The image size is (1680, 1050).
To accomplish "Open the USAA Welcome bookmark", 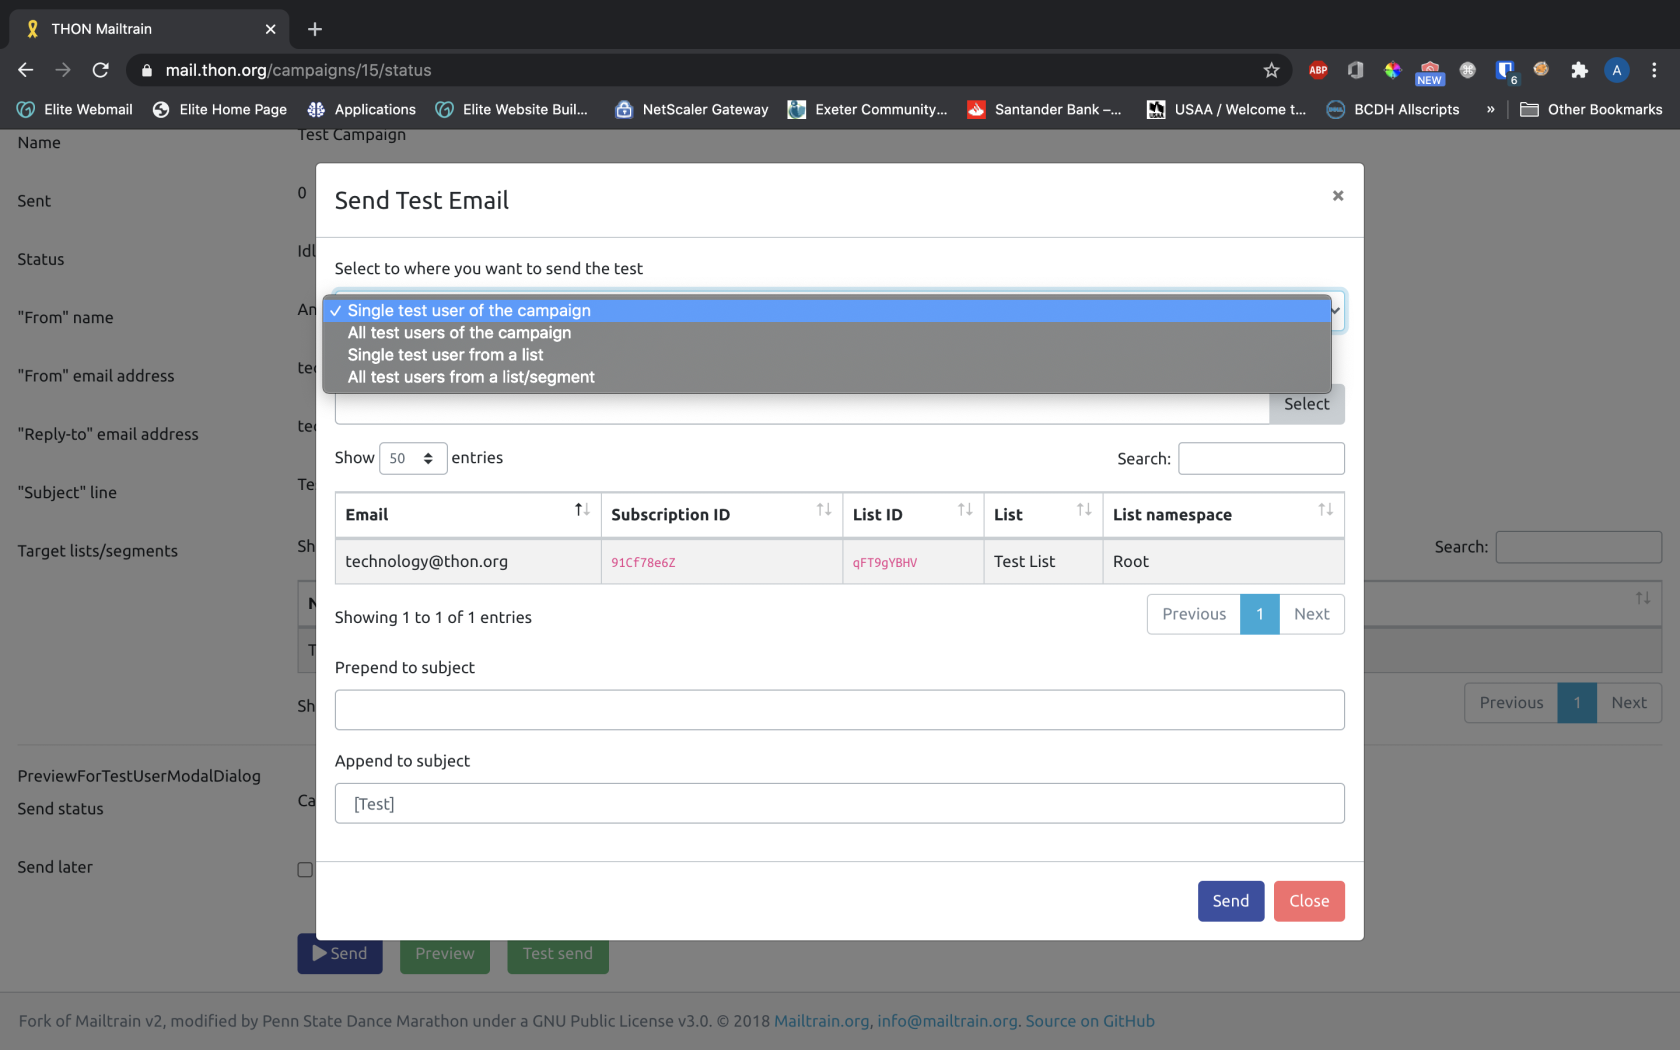I will (x=1226, y=109).
